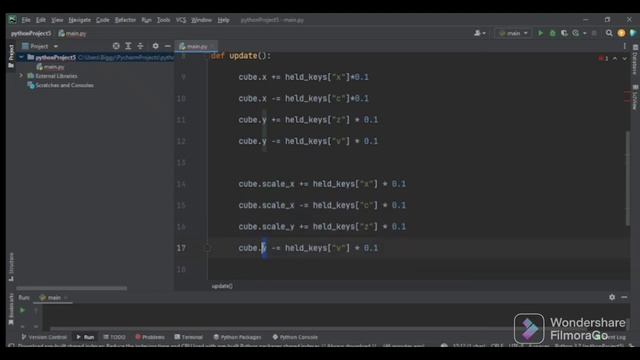The height and width of the screenshot is (360, 640).
Task: Toggle the TODO tool window
Action: click(x=114, y=337)
